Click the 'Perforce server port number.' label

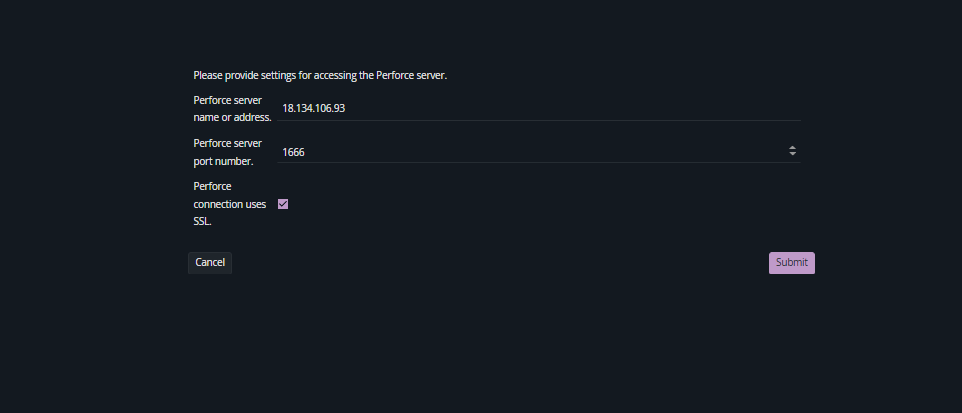point(228,152)
